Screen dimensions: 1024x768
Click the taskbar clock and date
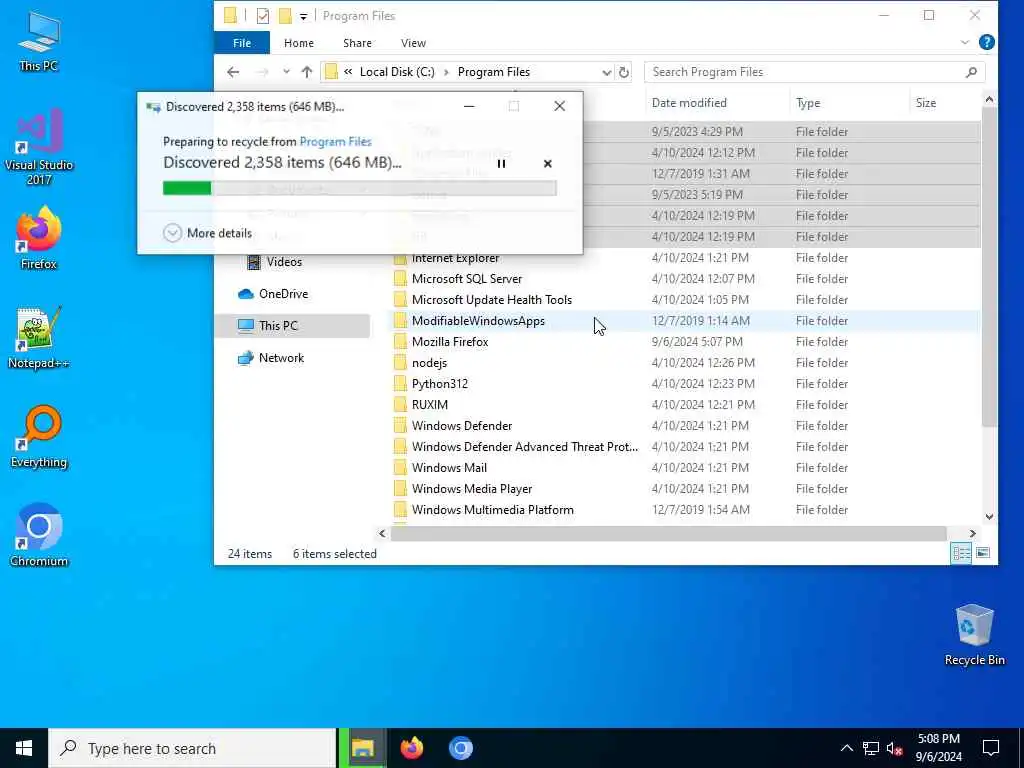pos(938,748)
